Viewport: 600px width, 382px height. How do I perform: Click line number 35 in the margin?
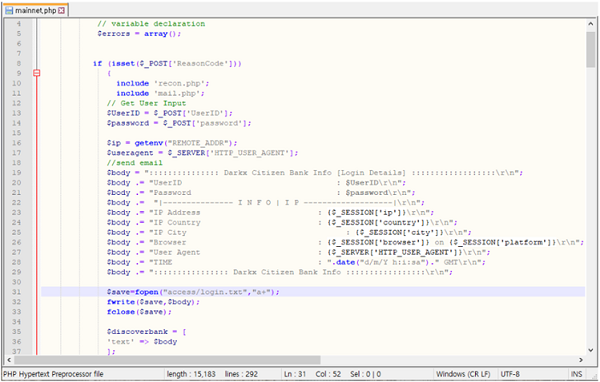click(x=16, y=332)
